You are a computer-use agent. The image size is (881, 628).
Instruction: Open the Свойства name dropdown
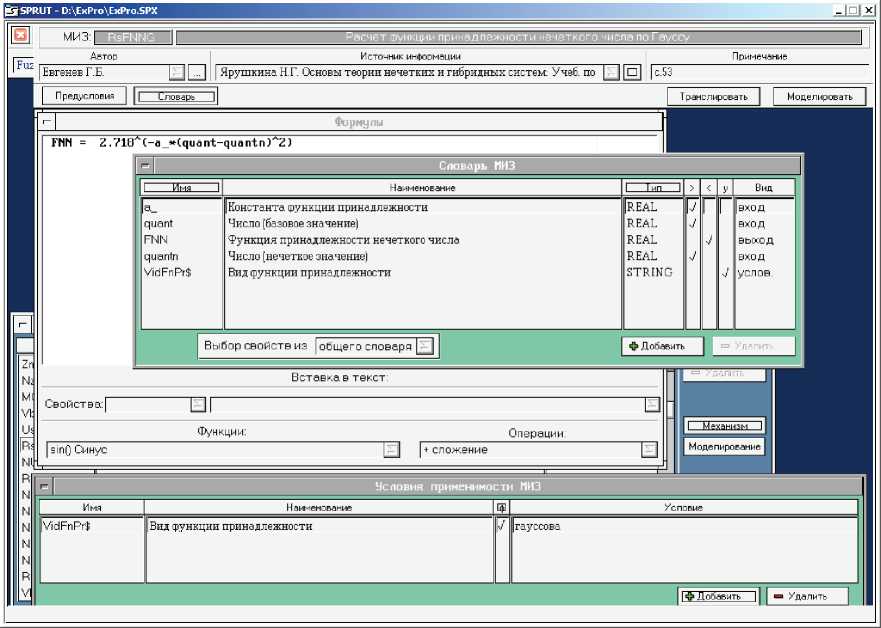click(x=198, y=404)
